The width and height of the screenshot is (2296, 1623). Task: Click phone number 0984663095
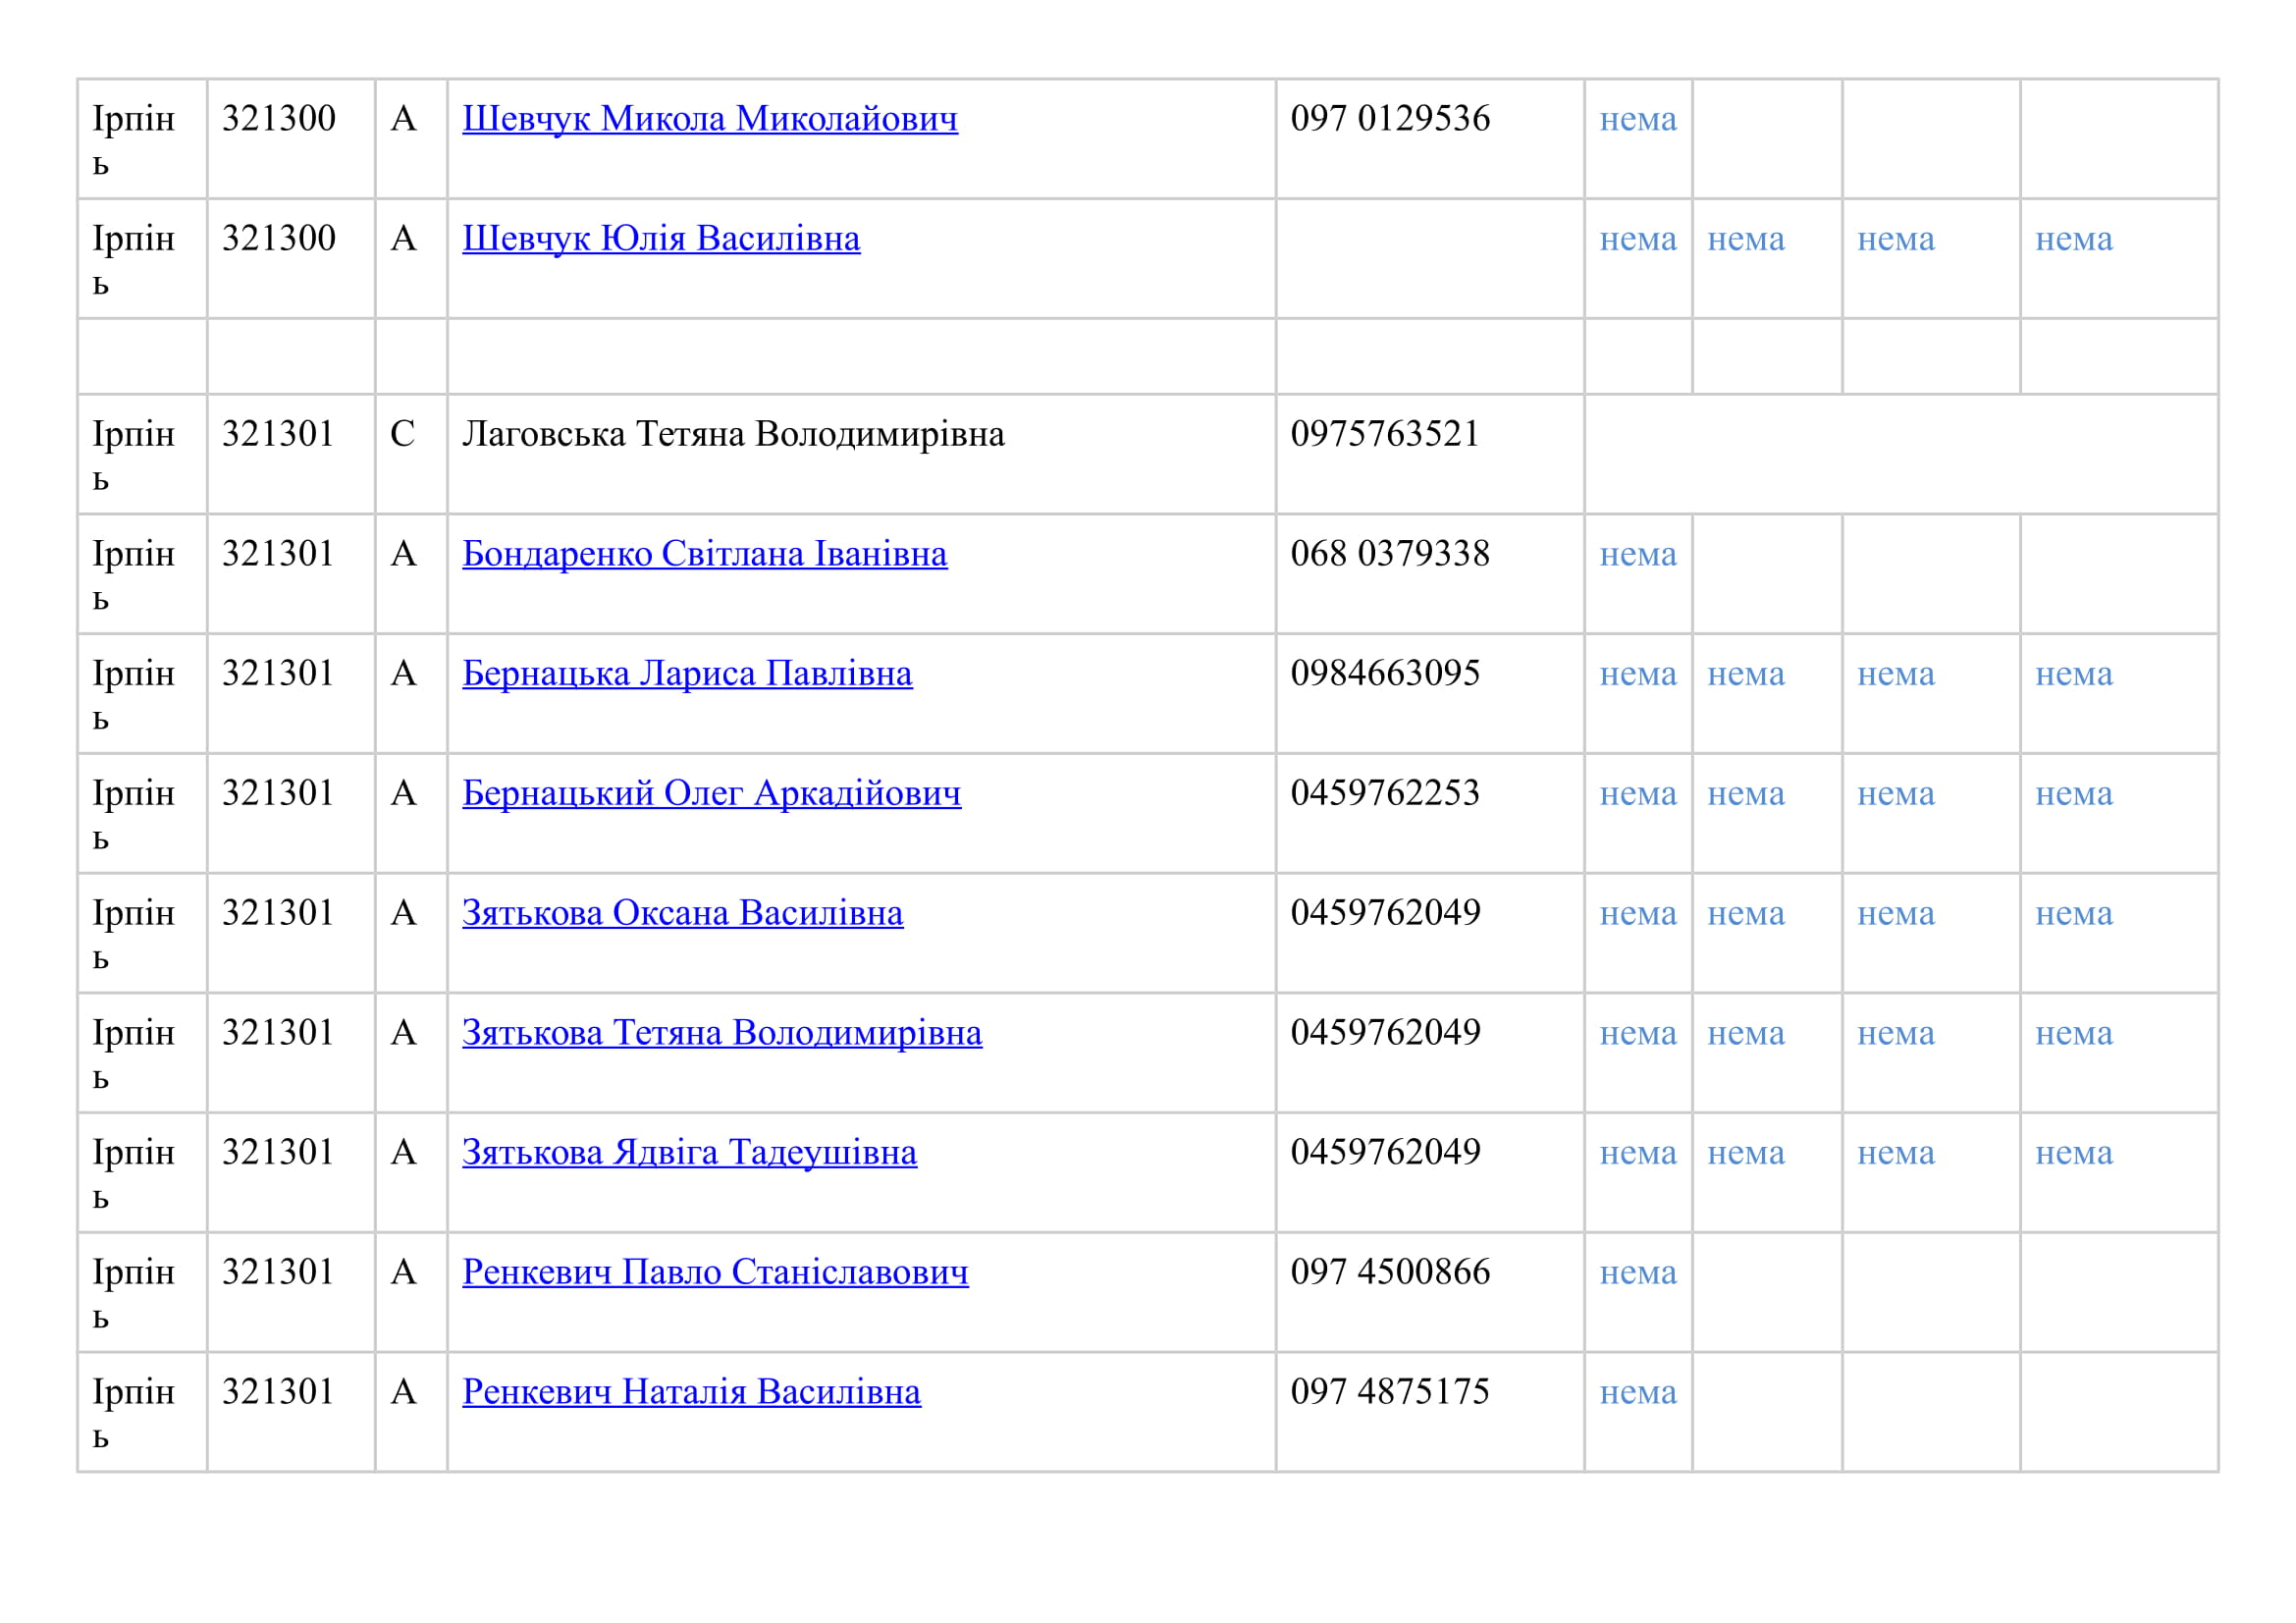[1384, 674]
